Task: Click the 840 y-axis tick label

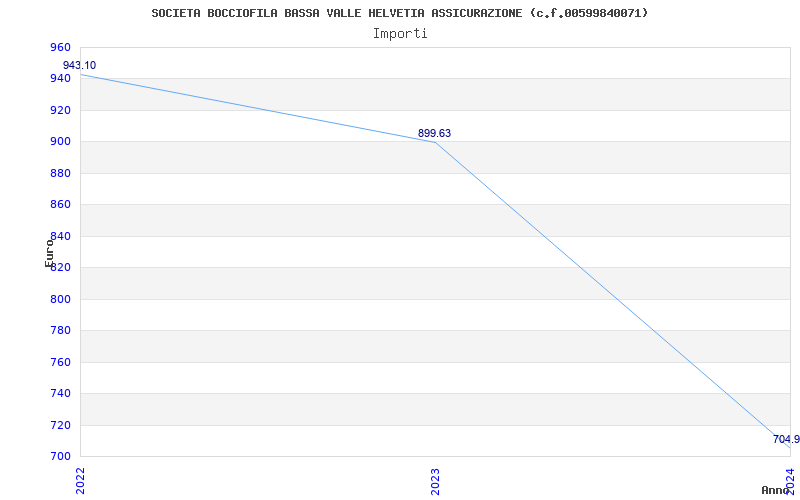Action: 60,236
